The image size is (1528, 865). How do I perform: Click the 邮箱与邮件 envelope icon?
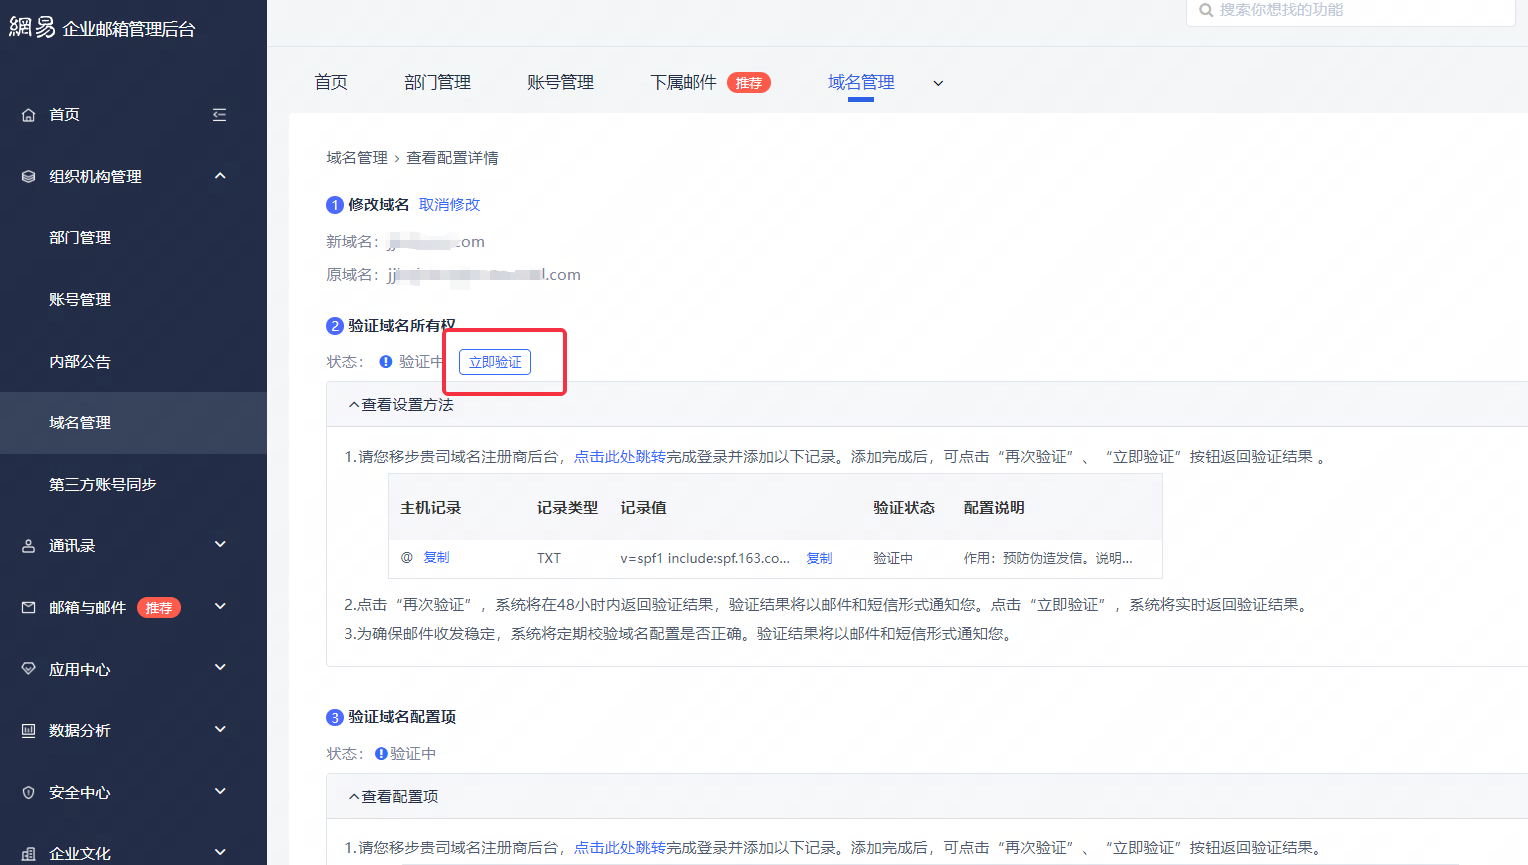[29, 608]
